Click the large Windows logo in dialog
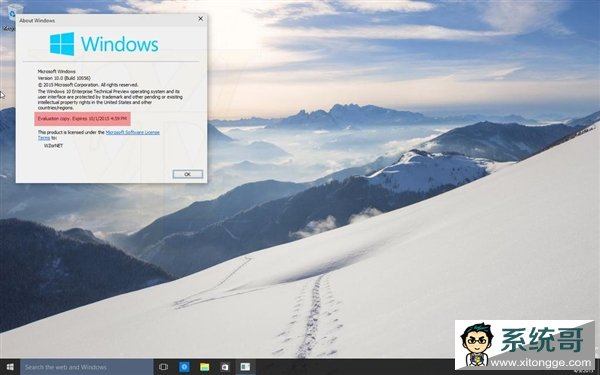The height and width of the screenshot is (375, 600). click(x=104, y=44)
